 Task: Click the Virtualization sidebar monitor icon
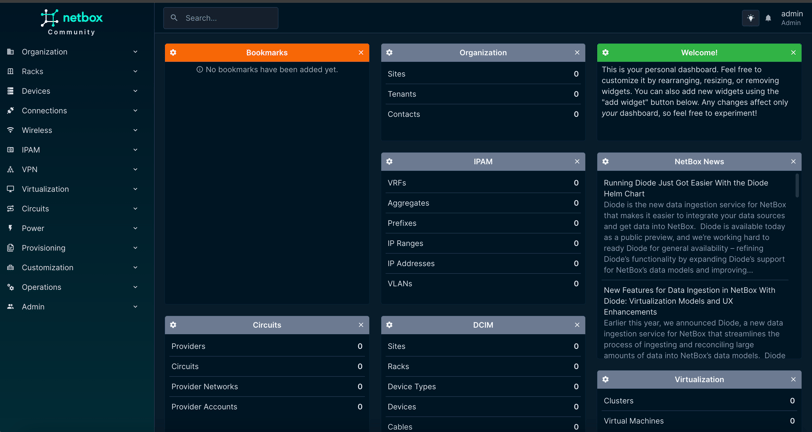(x=10, y=189)
